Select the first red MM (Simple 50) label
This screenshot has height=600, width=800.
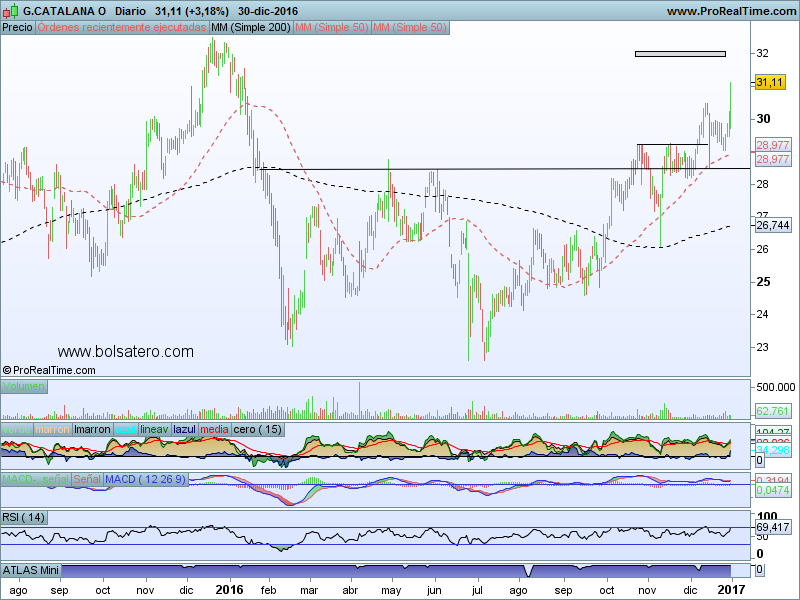pyautogui.click(x=331, y=28)
